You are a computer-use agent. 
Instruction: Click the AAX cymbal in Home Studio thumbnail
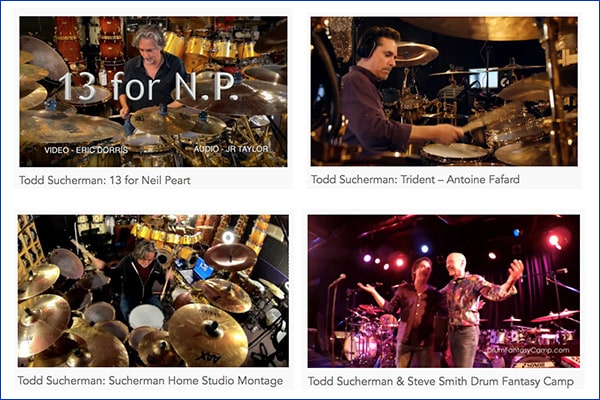coord(208,335)
